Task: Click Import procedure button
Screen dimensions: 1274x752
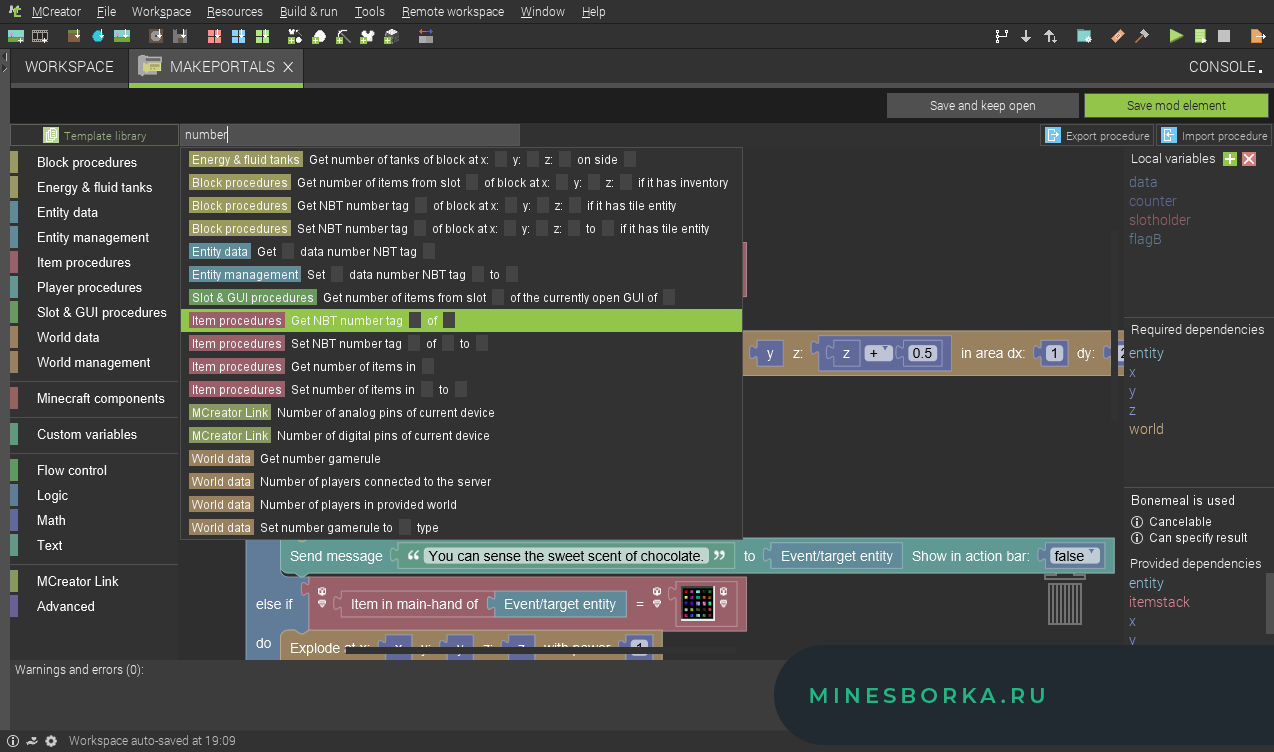Action: (x=1213, y=136)
